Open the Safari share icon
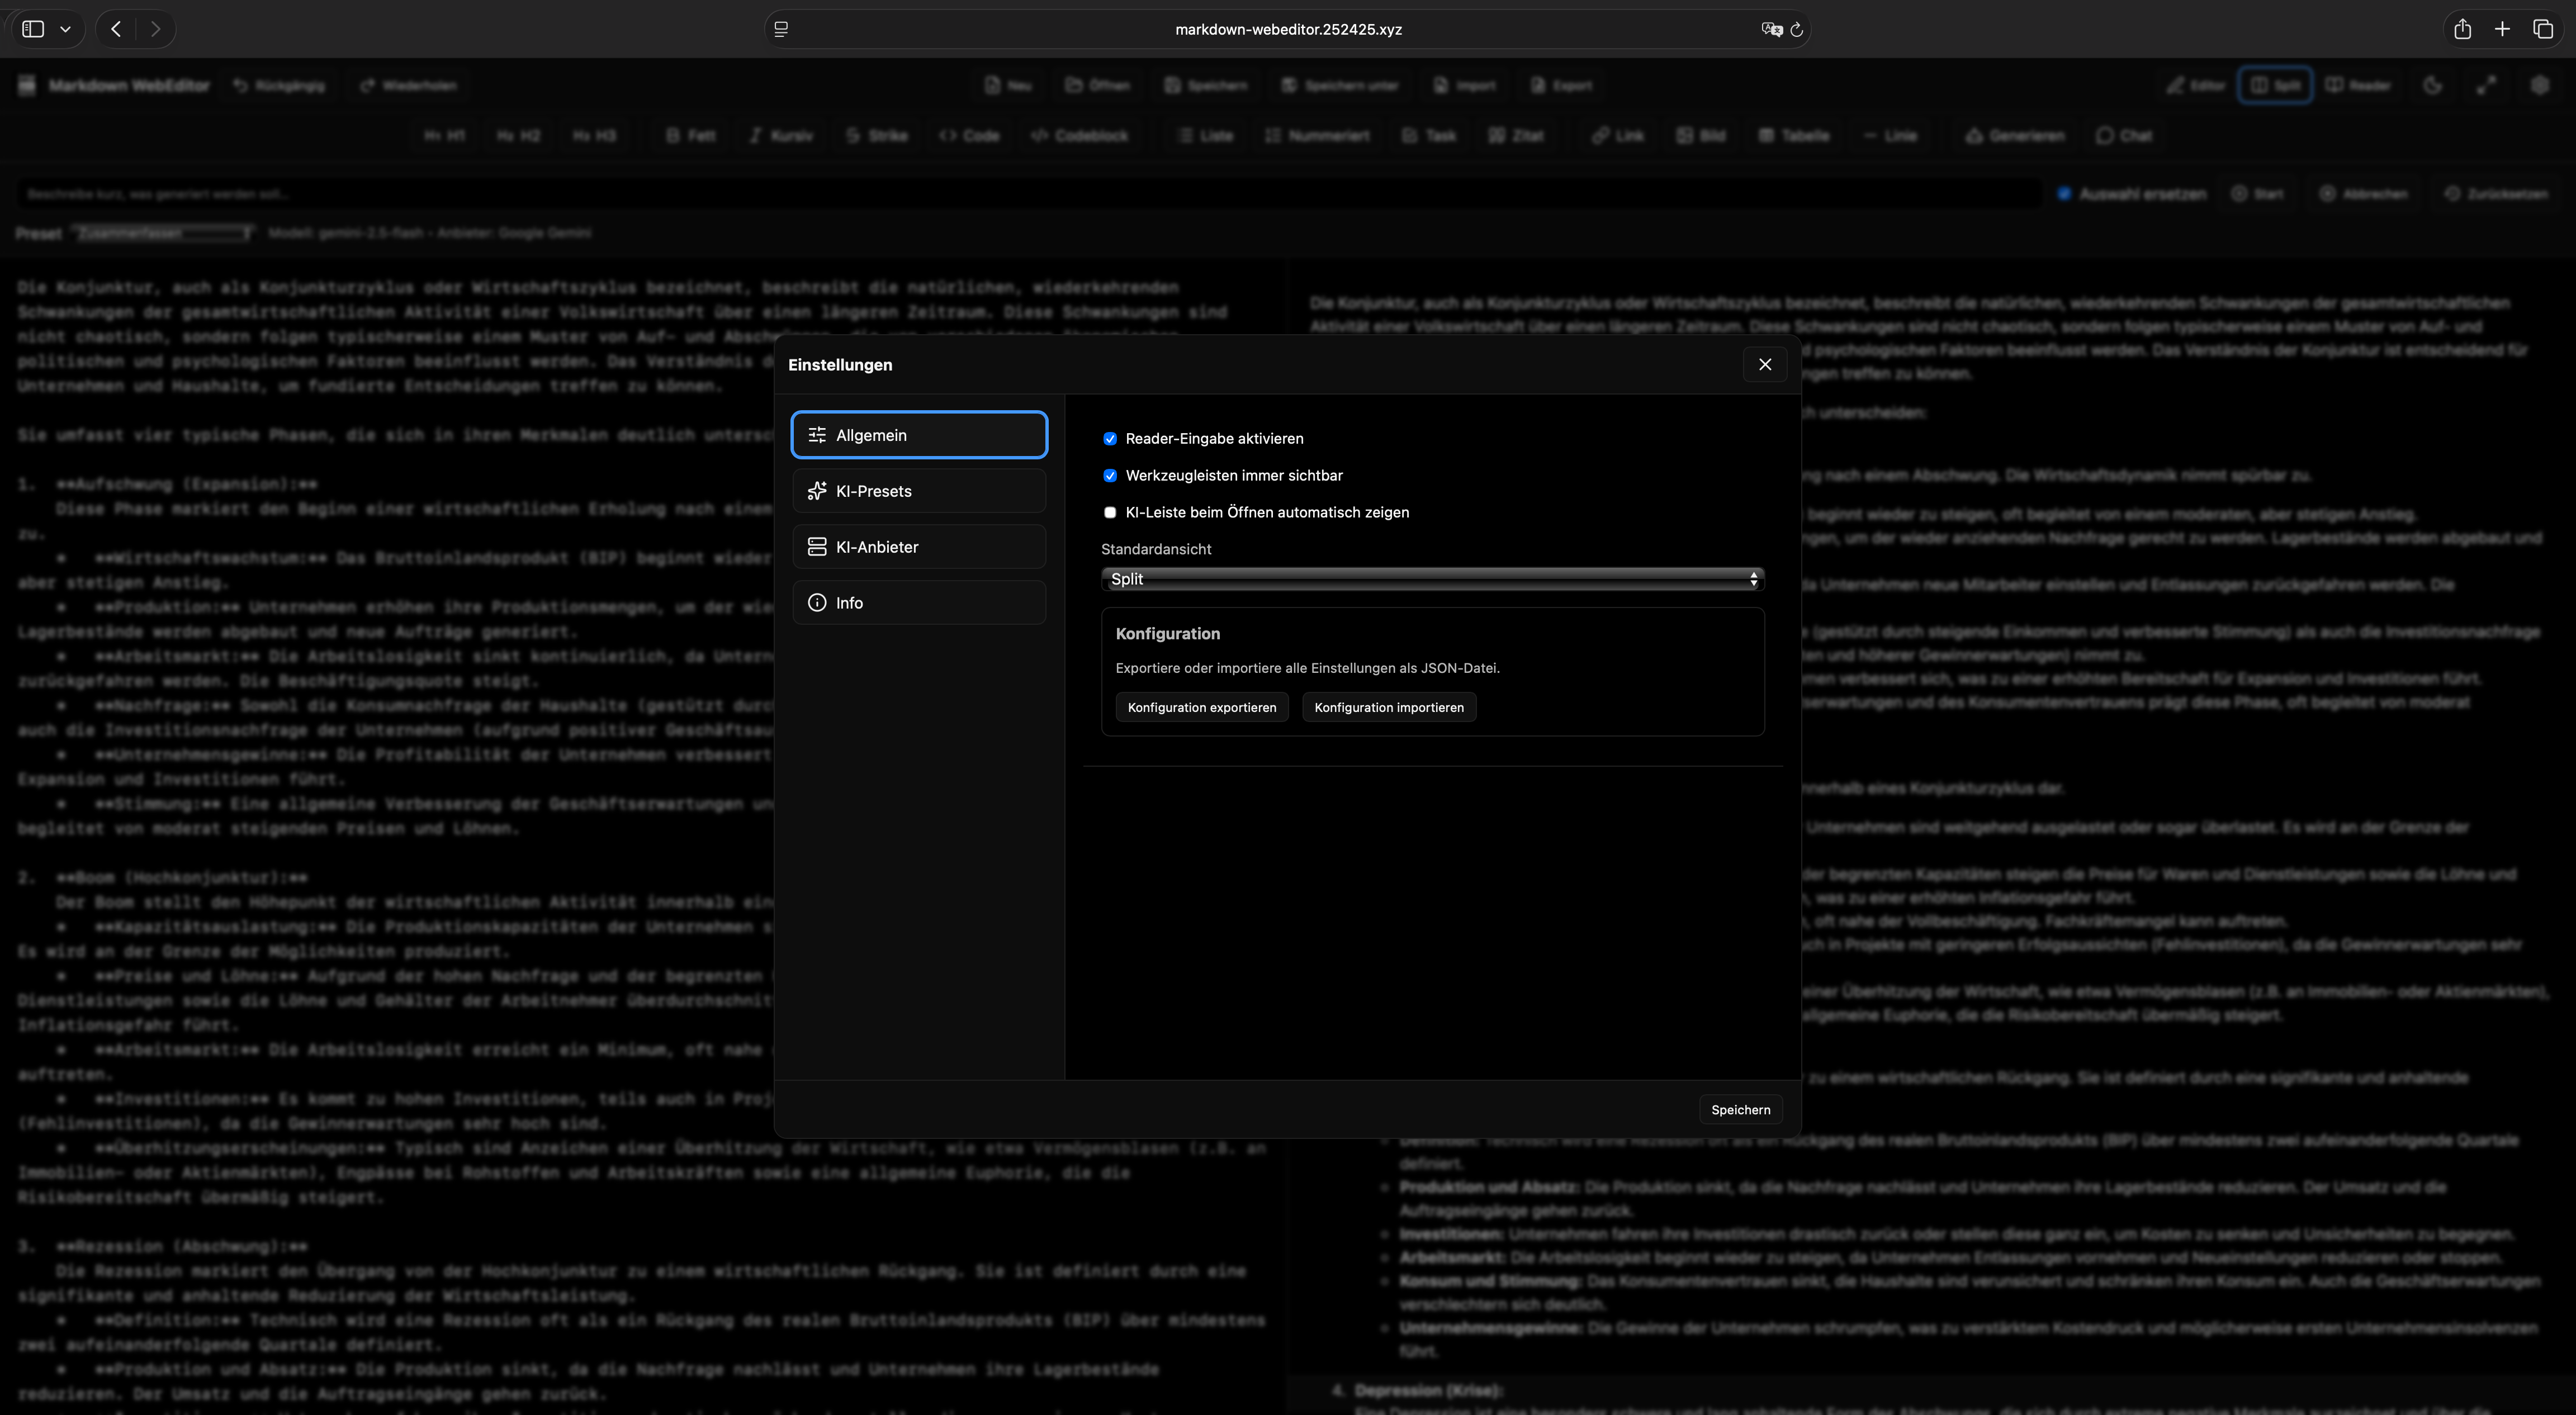 point(2462,29)
